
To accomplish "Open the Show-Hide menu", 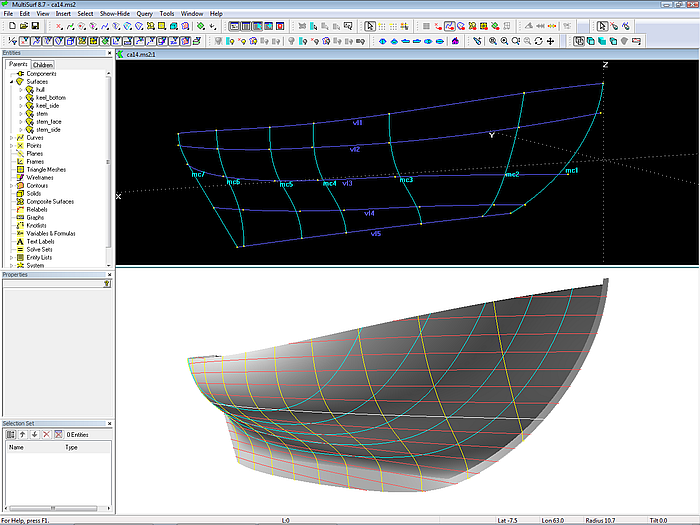I will coord(113,13).
